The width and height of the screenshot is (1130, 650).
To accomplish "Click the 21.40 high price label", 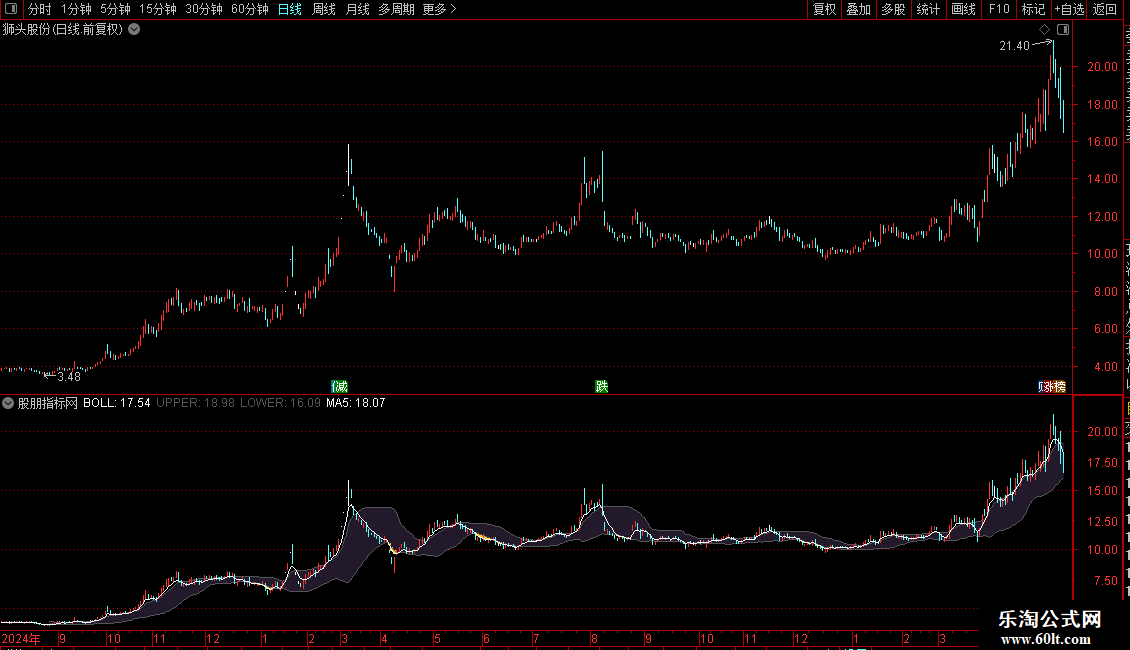I will (1015, 46).
